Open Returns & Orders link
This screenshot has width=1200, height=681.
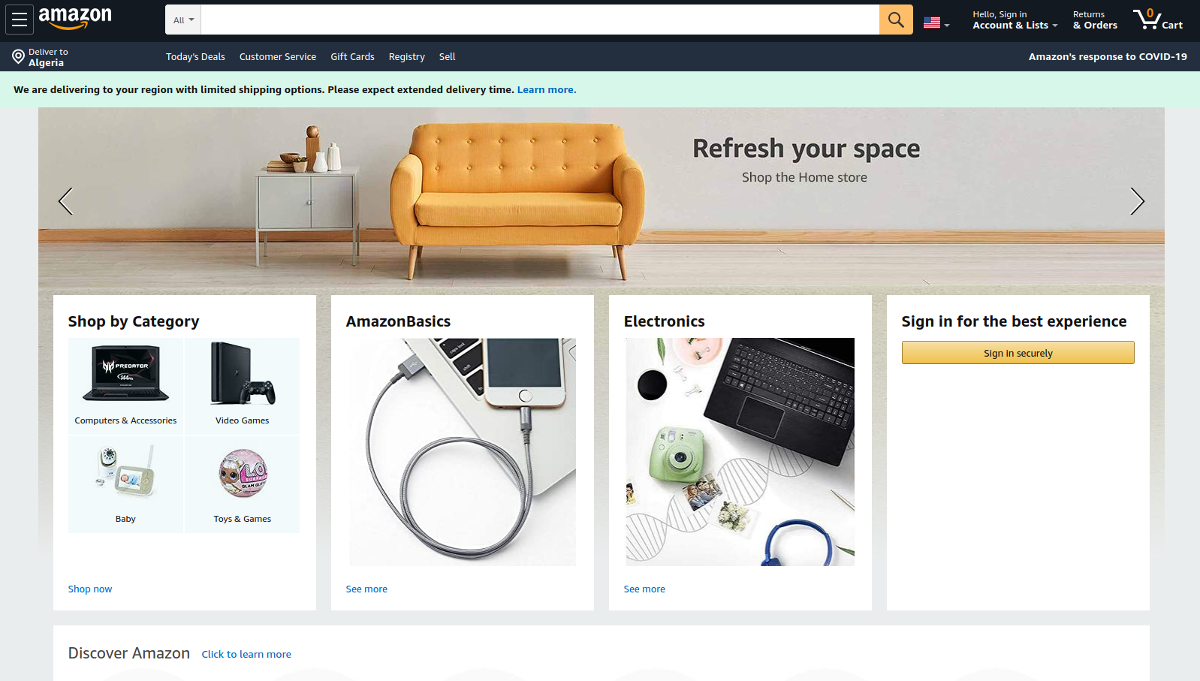[1095, 20]
